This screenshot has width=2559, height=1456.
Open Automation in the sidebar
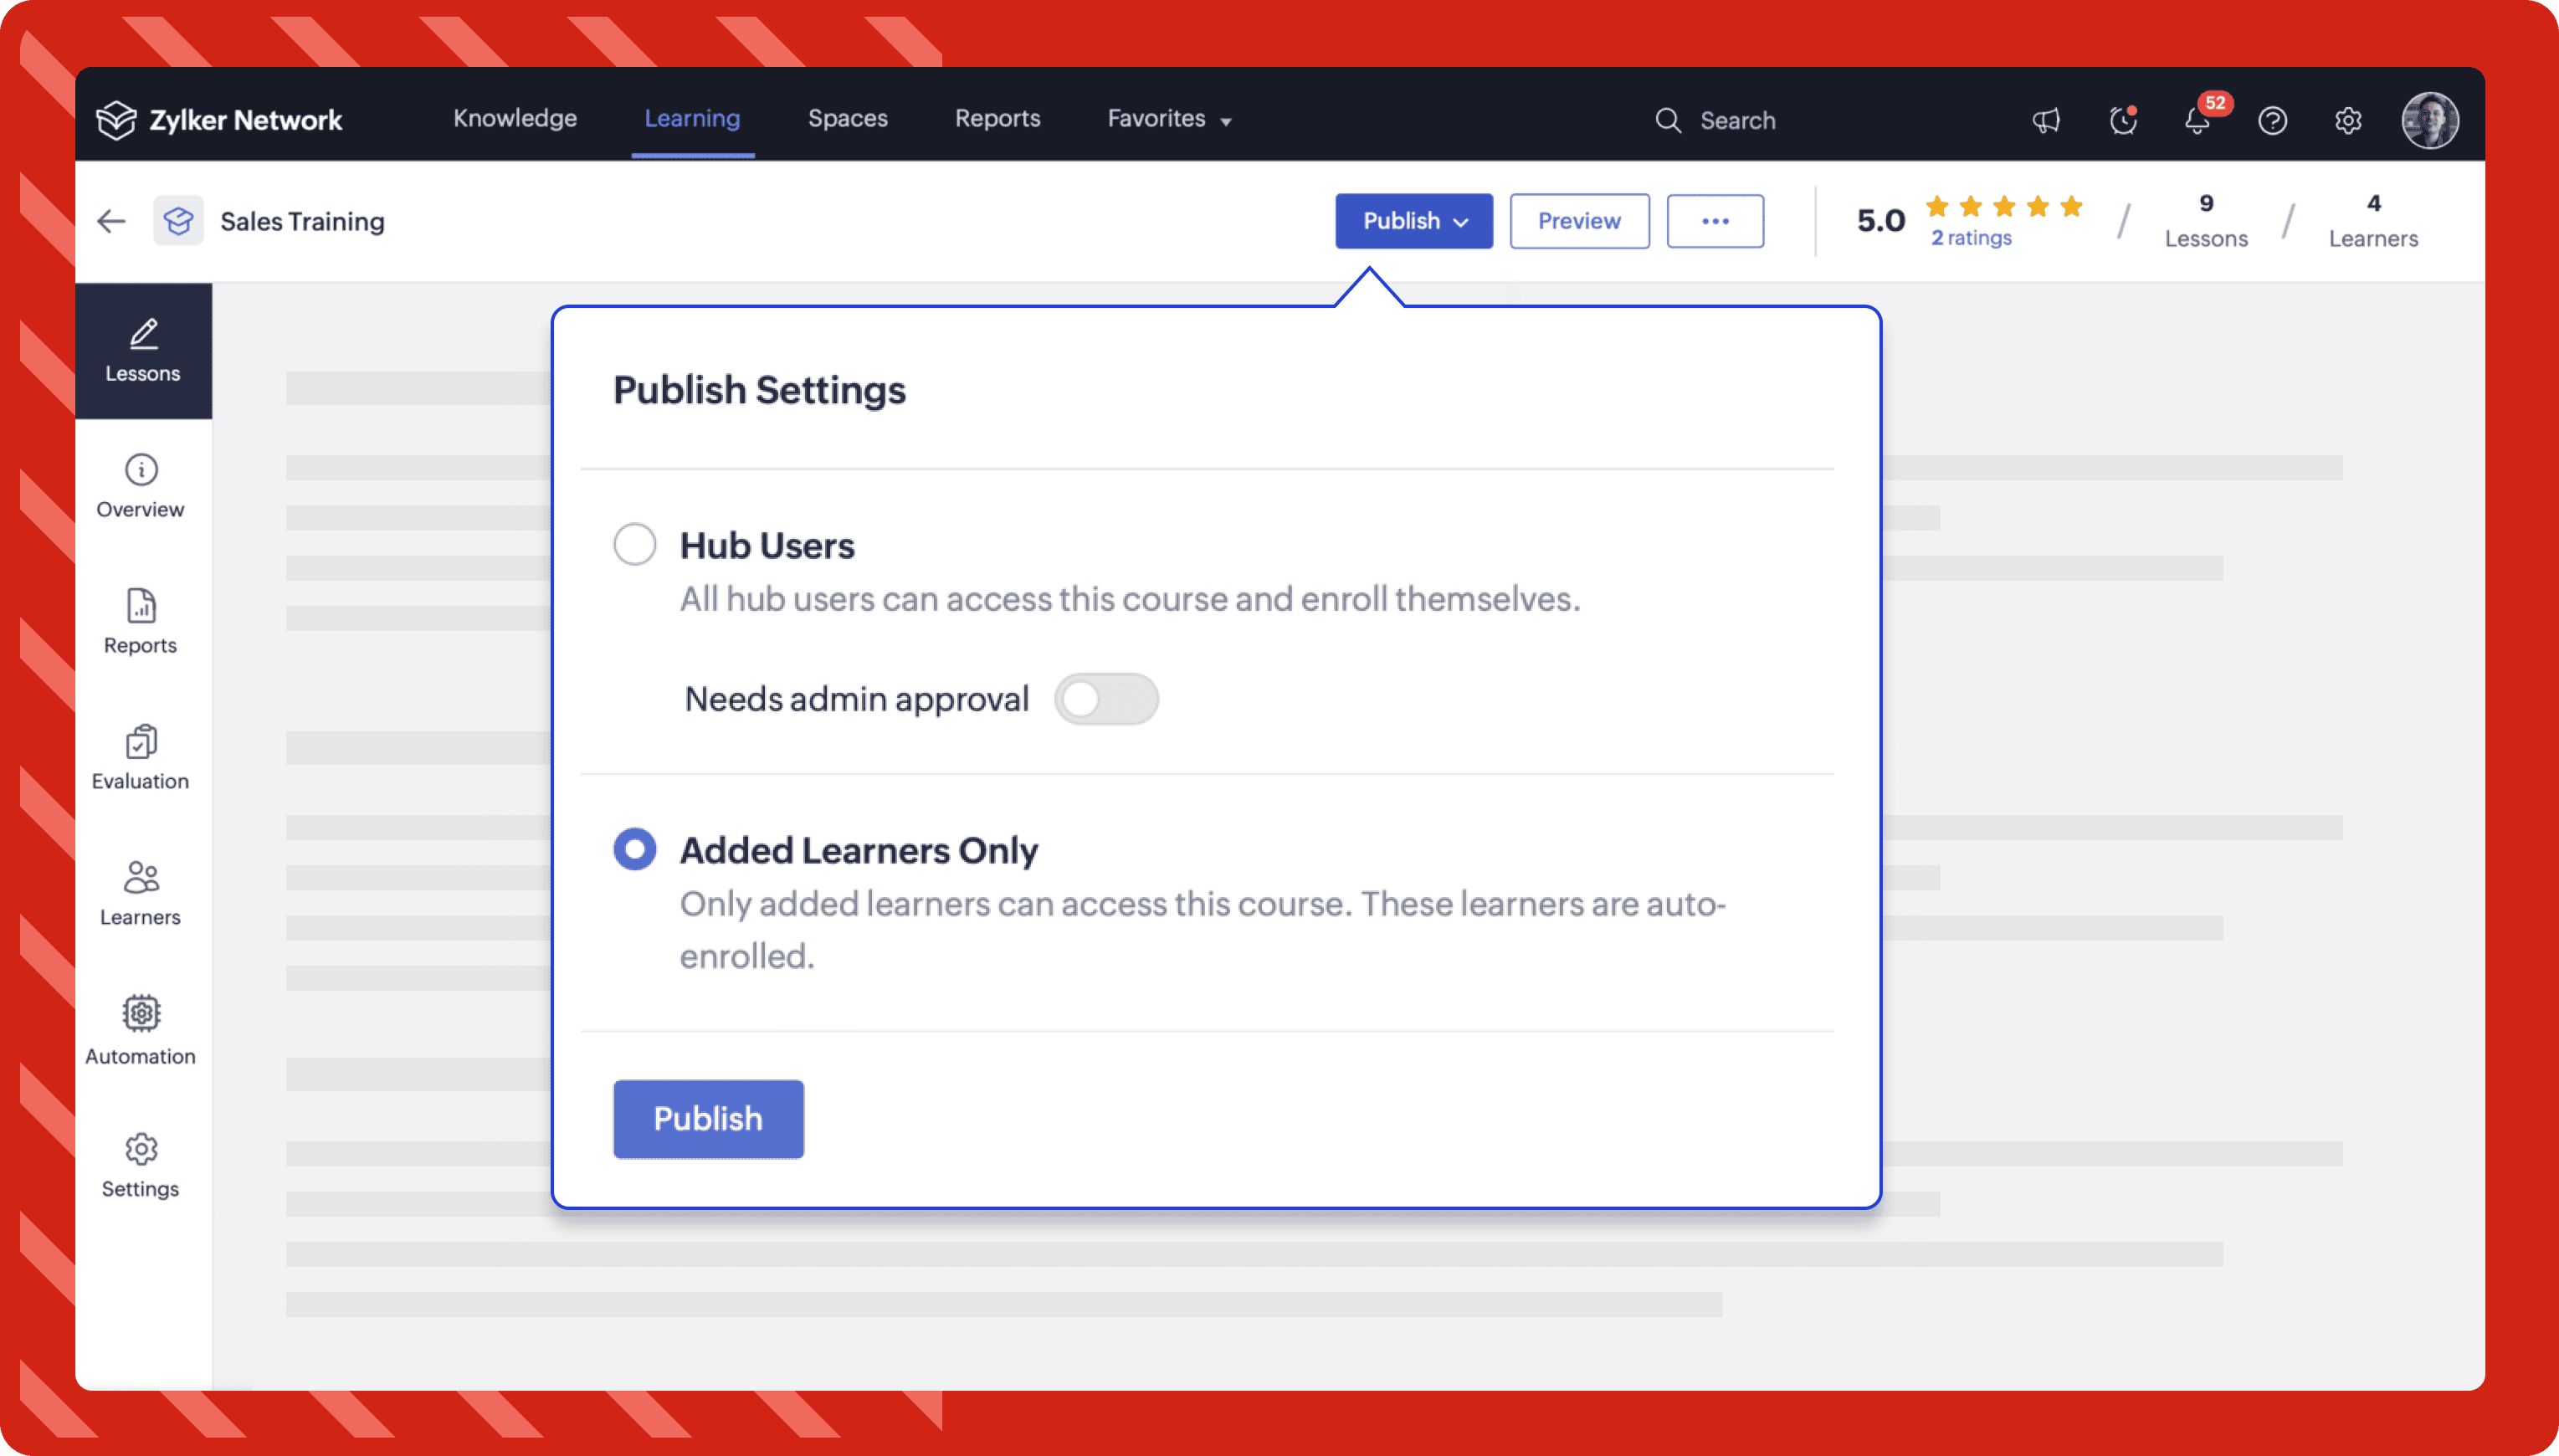click(141, 1031)
